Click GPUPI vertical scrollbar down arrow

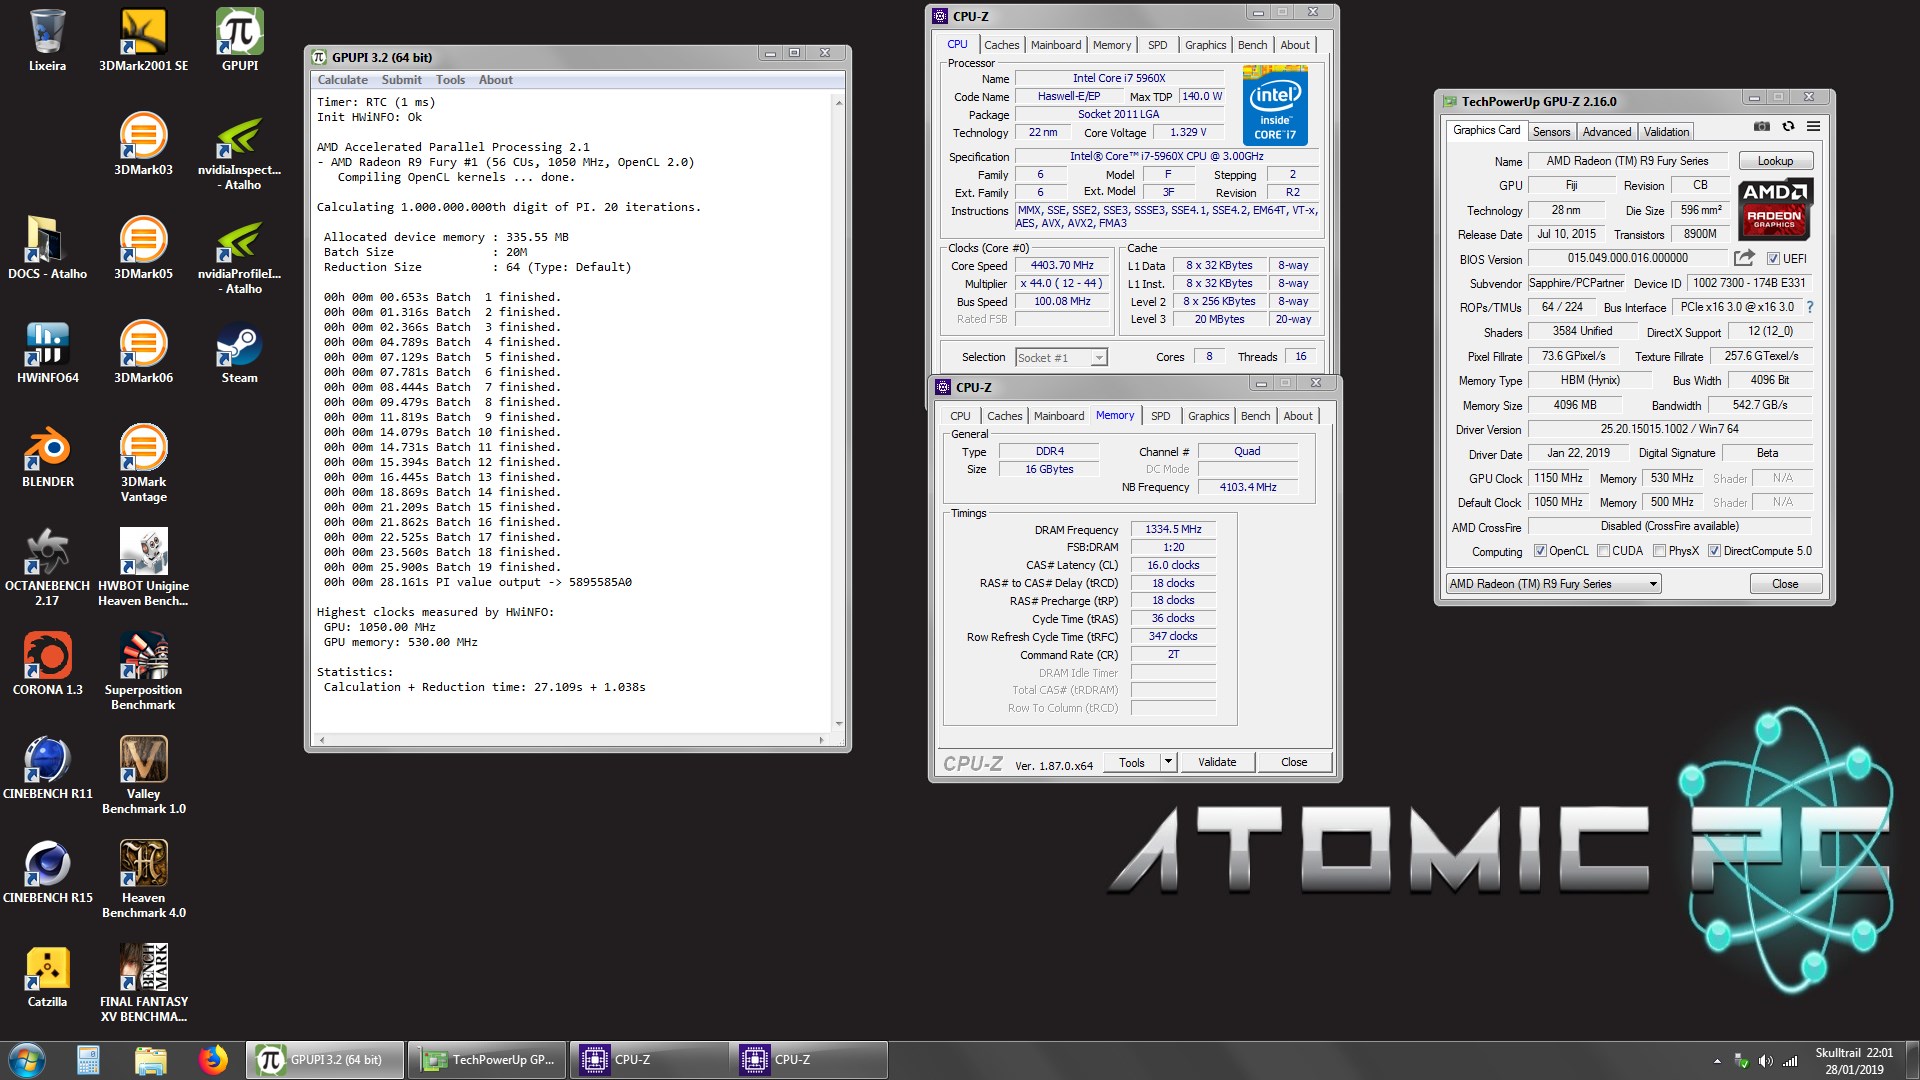coord(838,724)
